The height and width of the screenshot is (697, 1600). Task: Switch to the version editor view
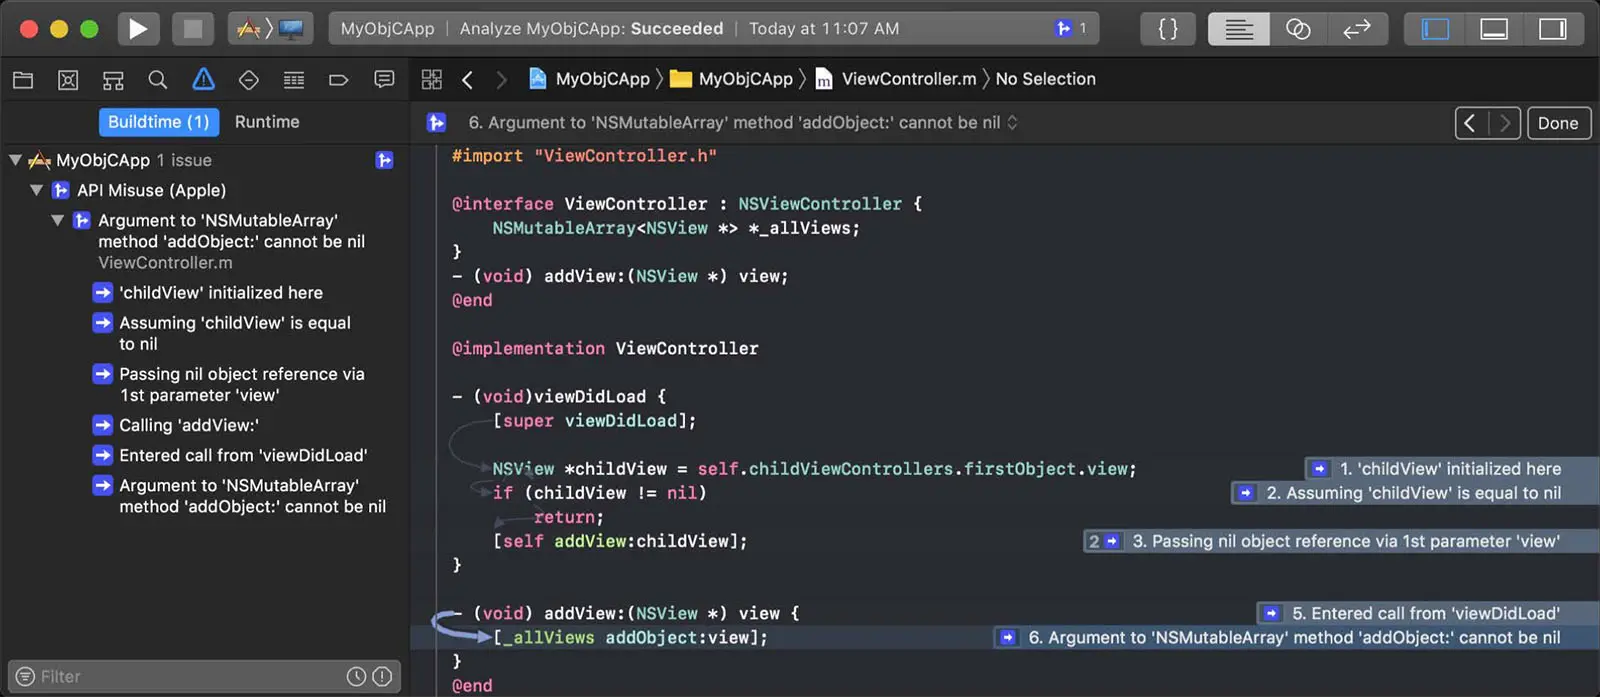[x=1356, y=29]
